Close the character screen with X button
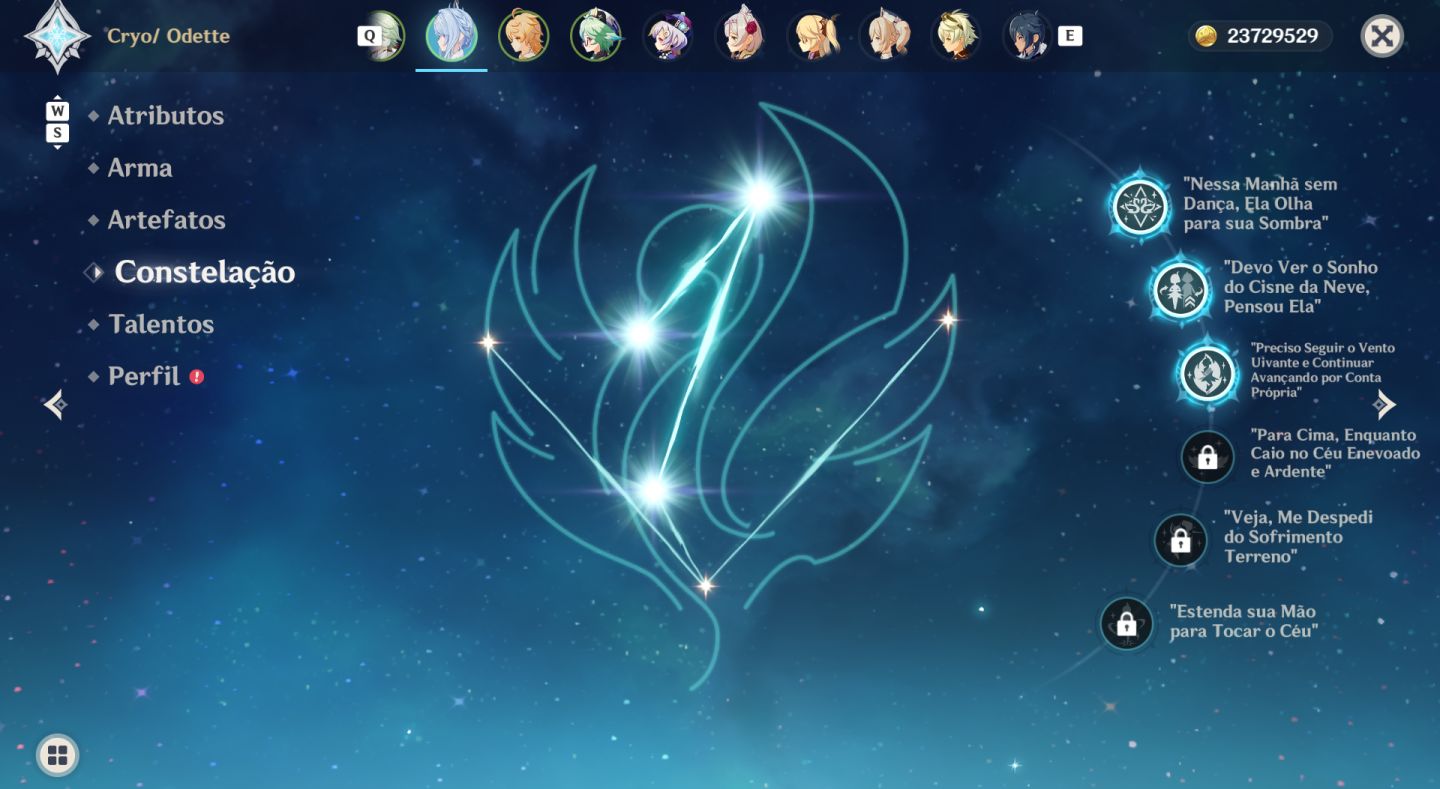The image size is (1440, 789). [x=1382, y=37]
